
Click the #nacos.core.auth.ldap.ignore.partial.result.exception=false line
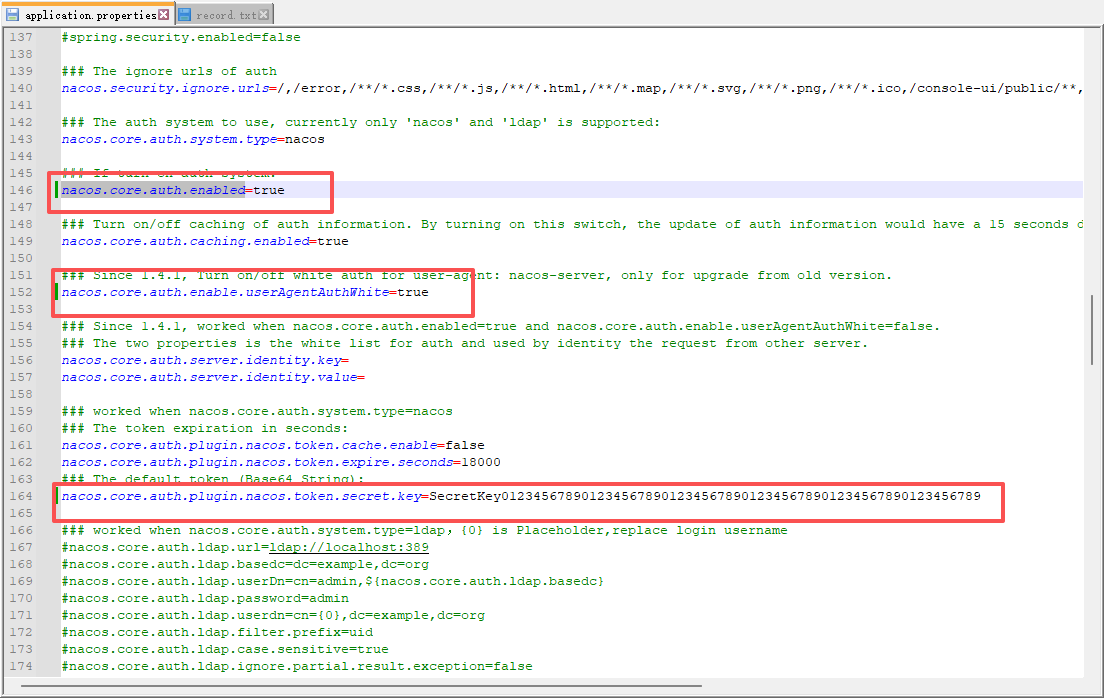(297, 666)
